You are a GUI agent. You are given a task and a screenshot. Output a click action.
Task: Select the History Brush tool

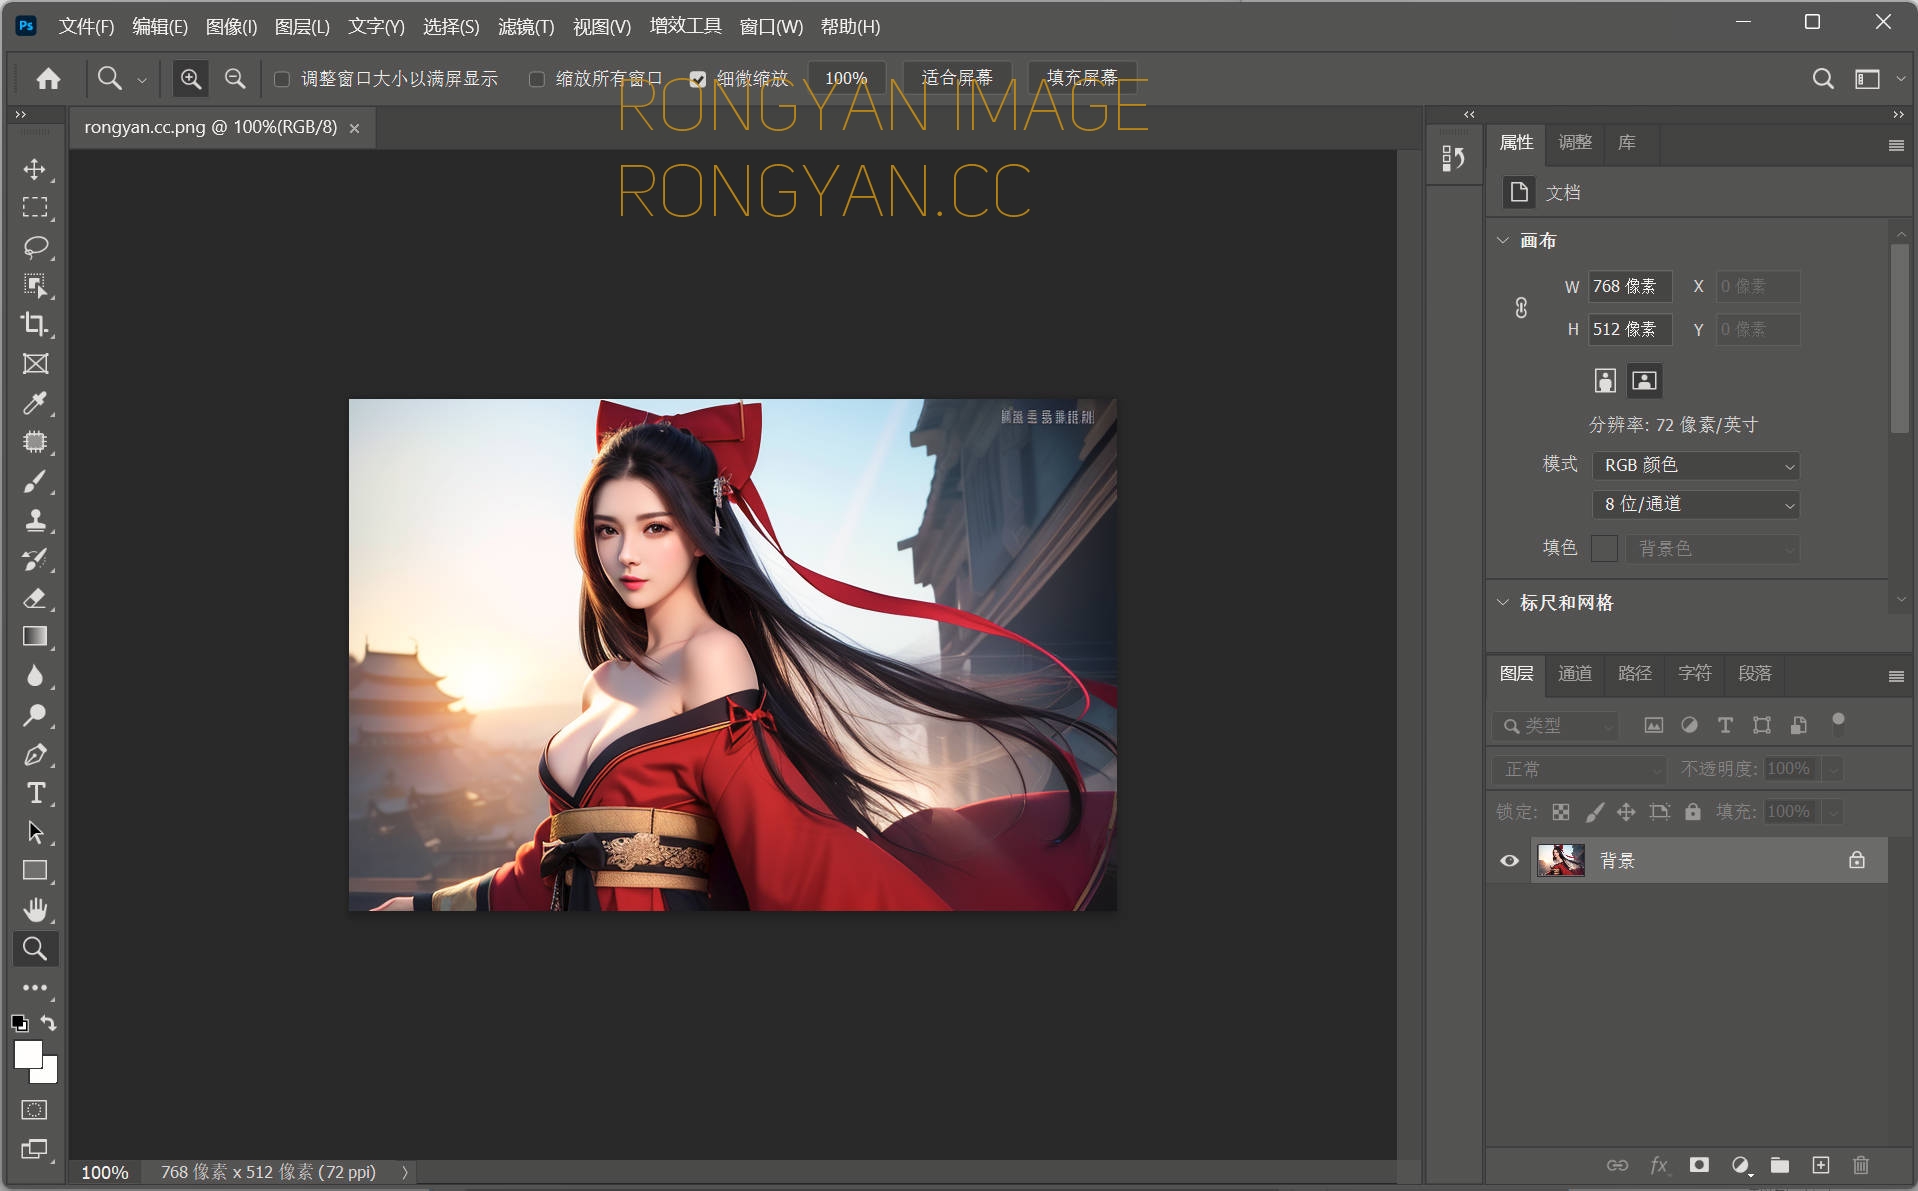coord(35,559)
